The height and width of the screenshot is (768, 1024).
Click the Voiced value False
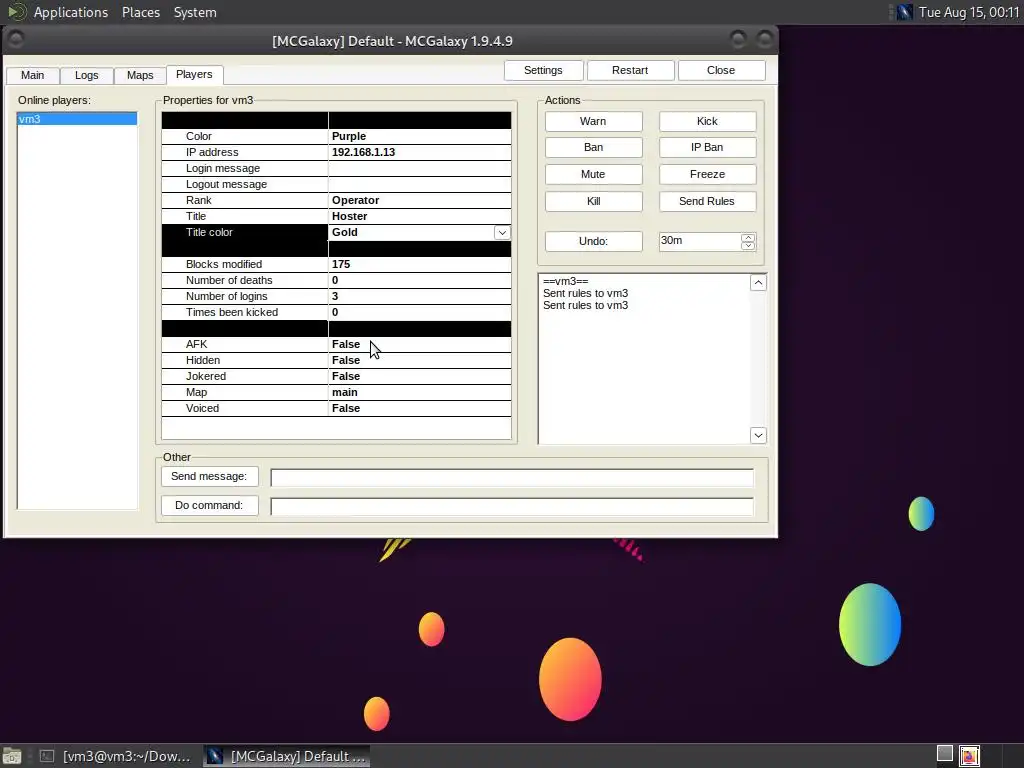[x=419, y=408]
